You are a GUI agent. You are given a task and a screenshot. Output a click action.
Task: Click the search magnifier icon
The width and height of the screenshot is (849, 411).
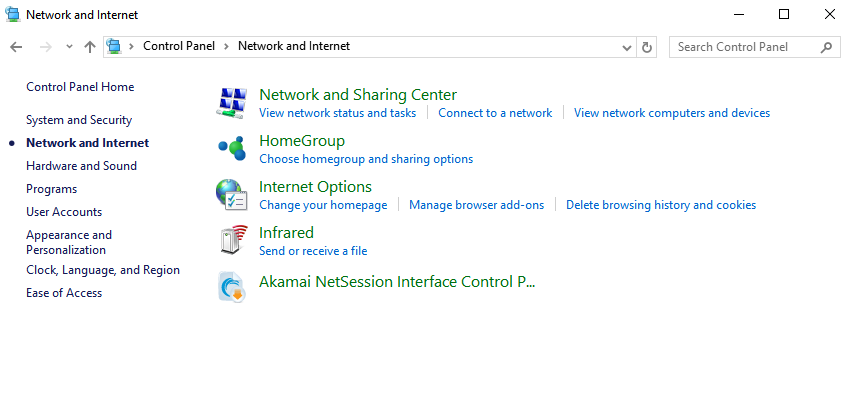tap(826, 47)
